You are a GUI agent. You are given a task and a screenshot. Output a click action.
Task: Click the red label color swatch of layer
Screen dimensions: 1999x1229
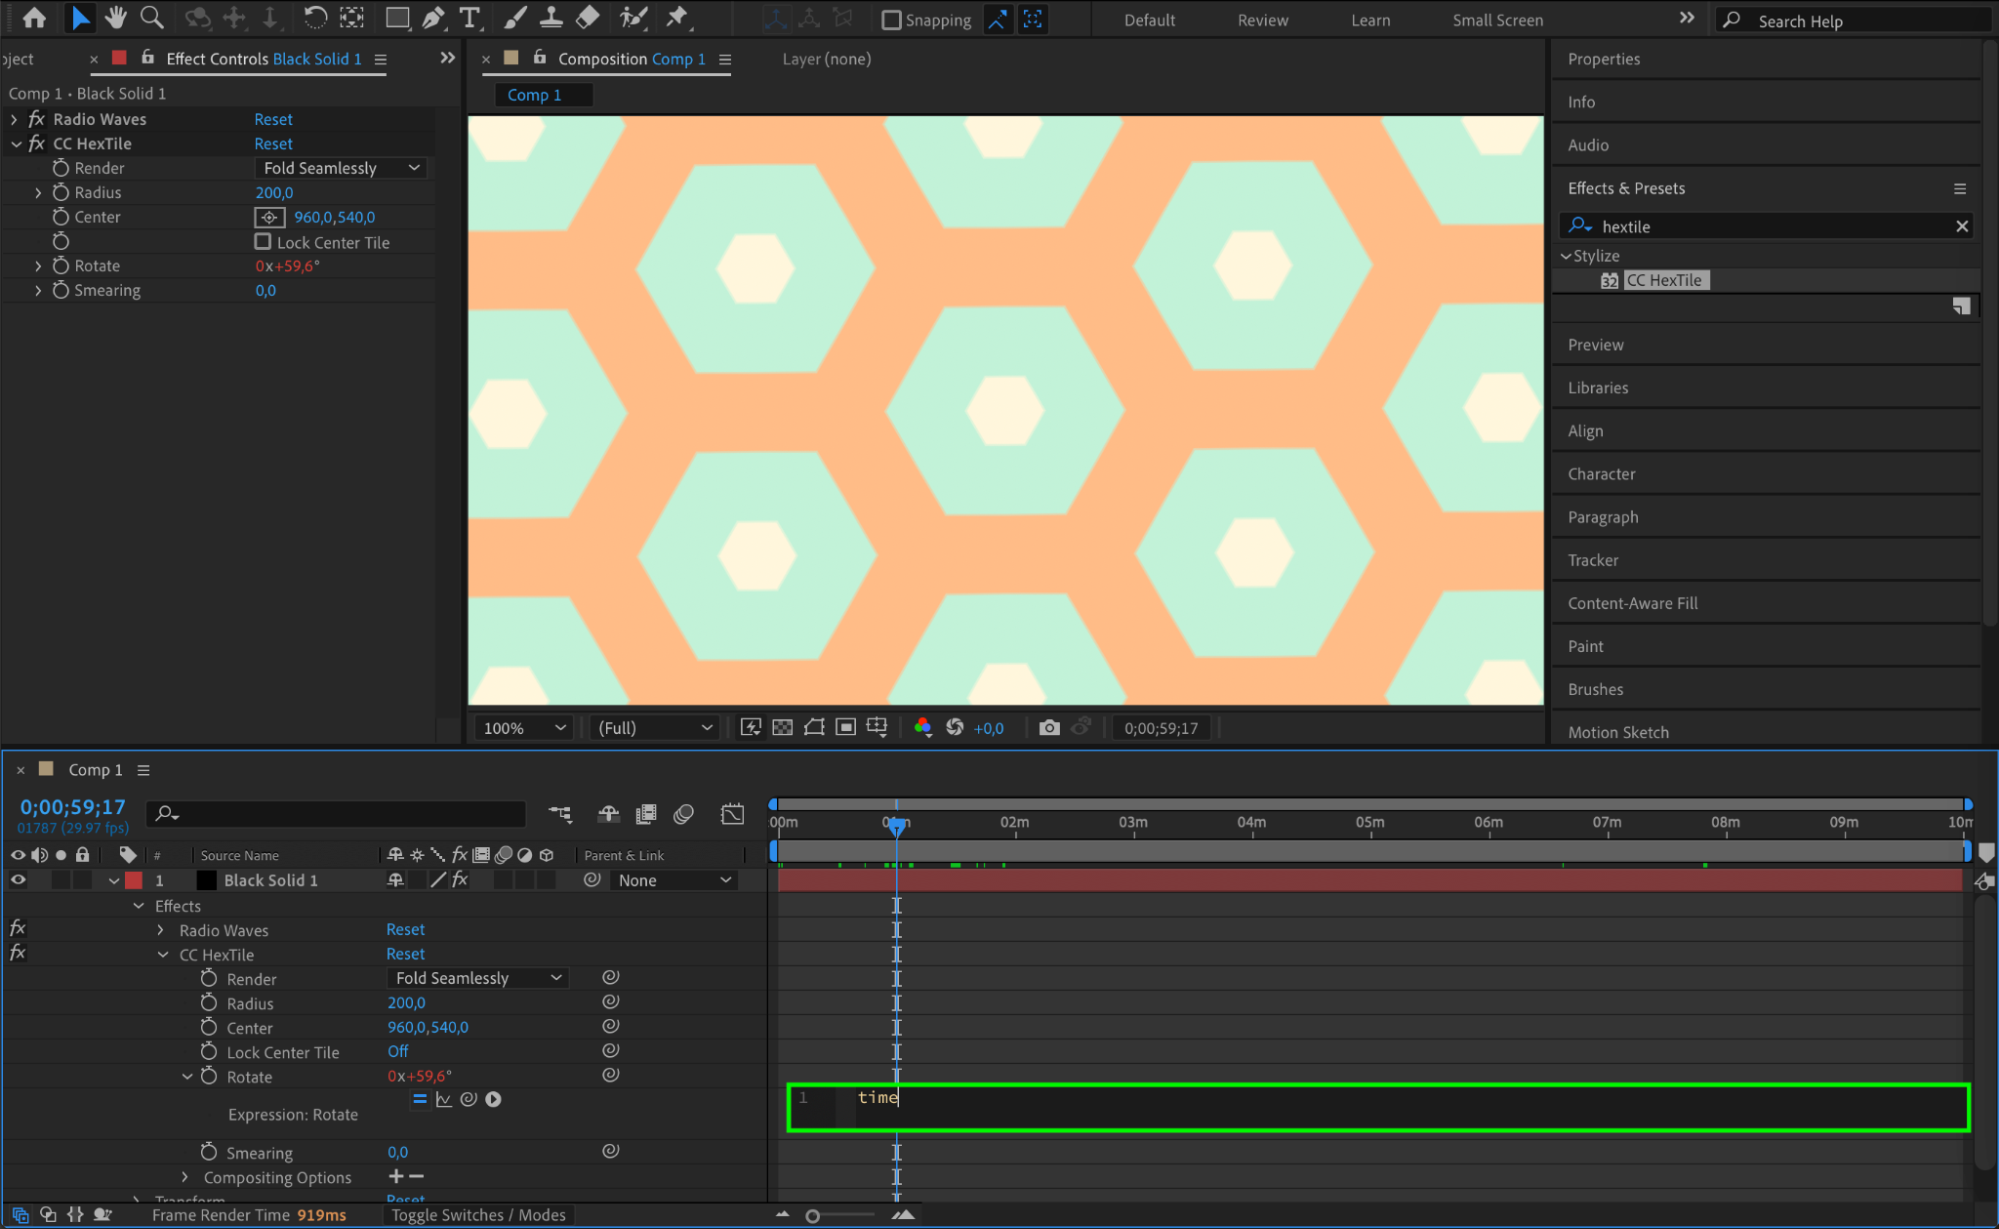(134, 880)
